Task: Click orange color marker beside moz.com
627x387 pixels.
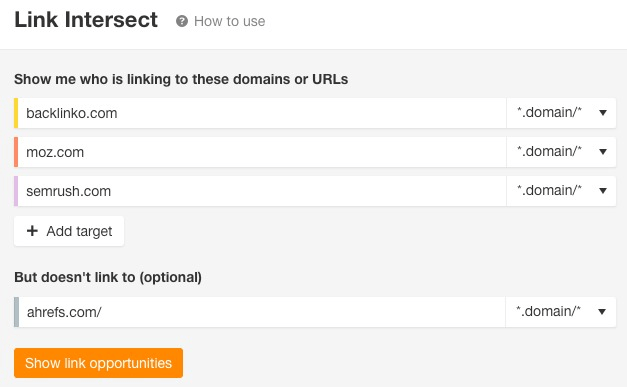Action: 16,152
